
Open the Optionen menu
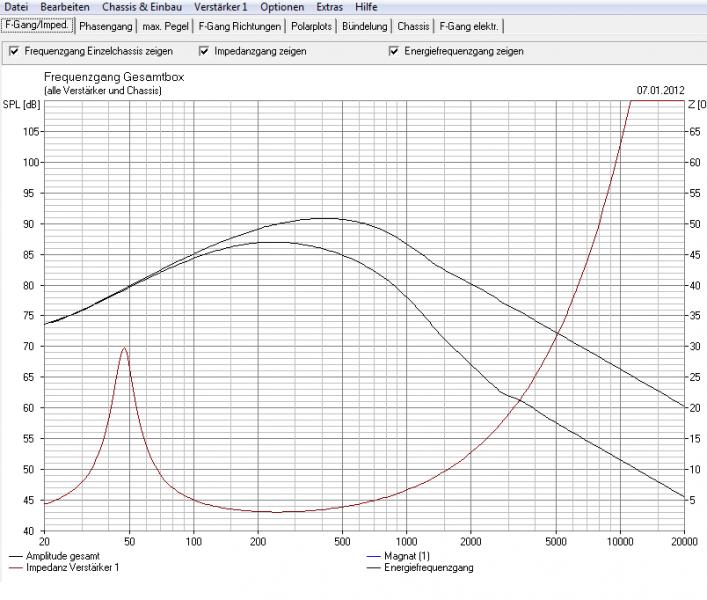click(x=282, y=7)
